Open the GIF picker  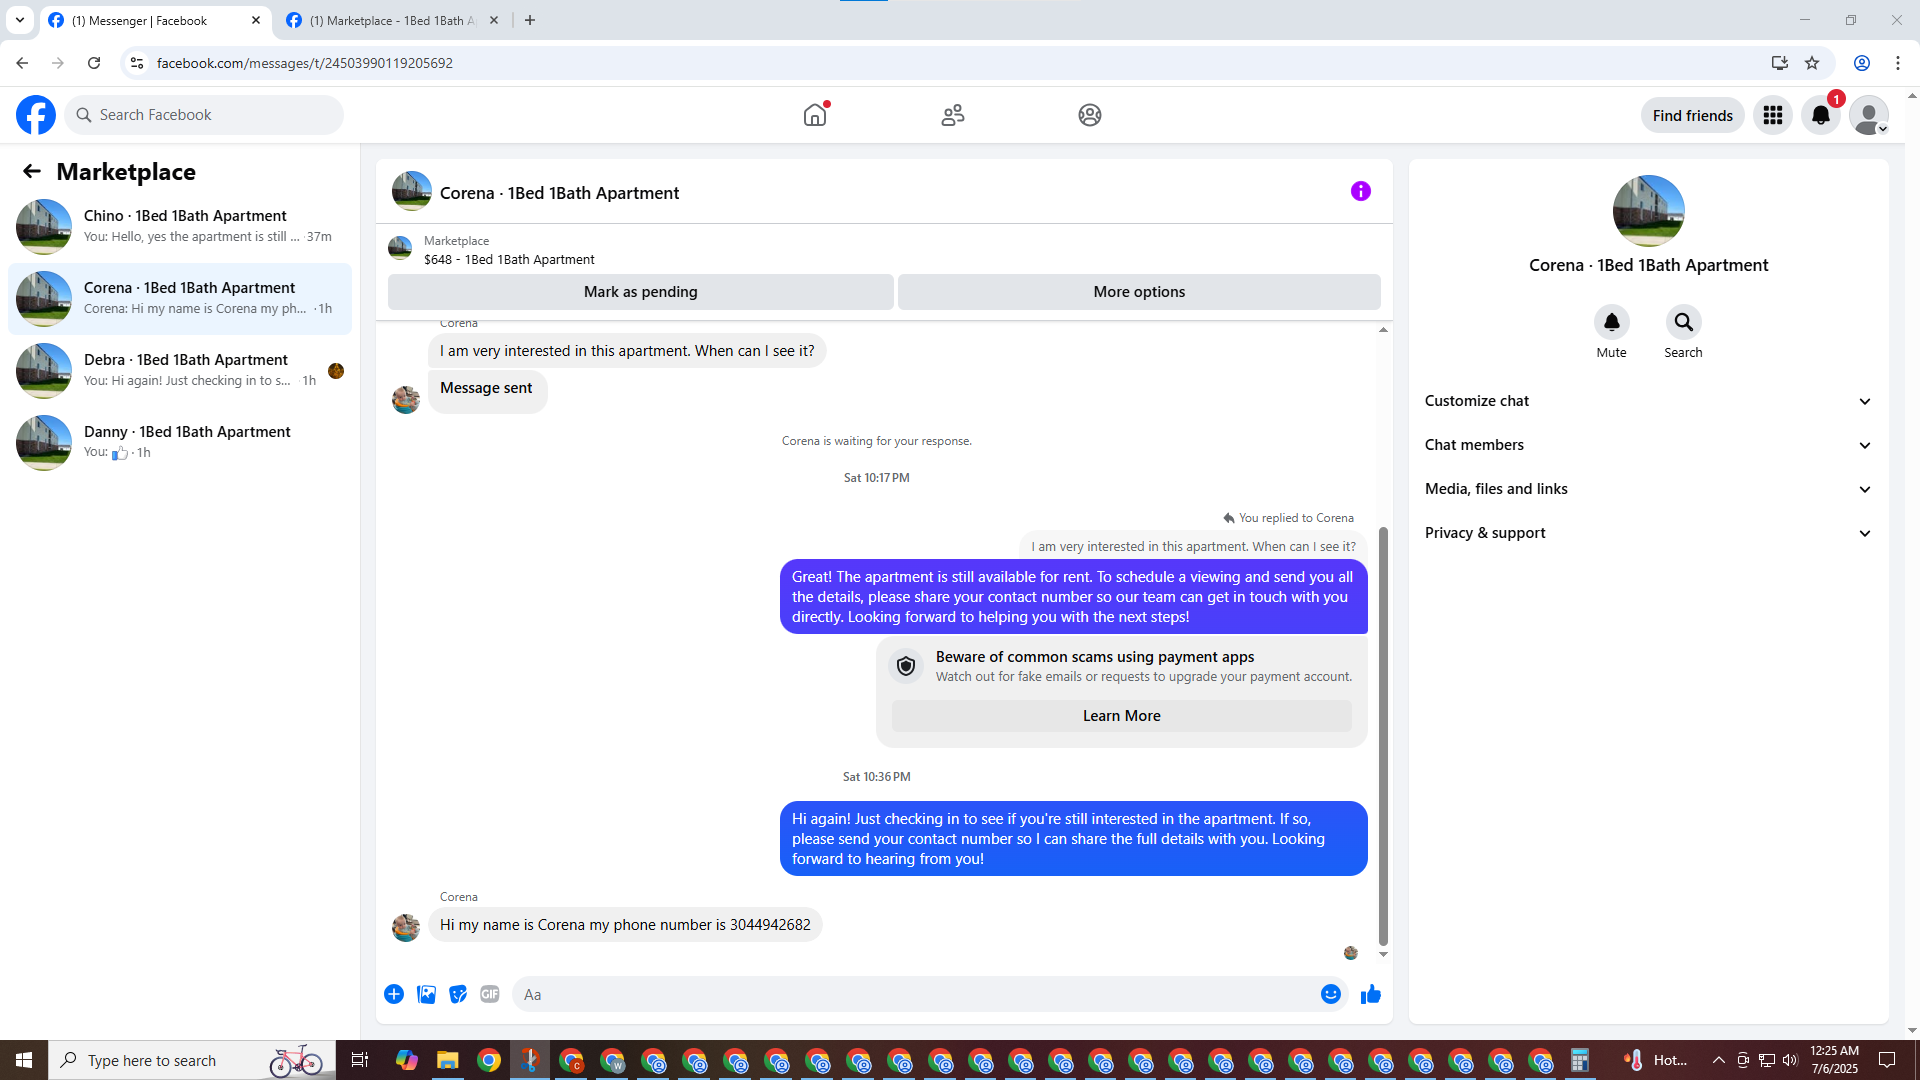point(490,994)
